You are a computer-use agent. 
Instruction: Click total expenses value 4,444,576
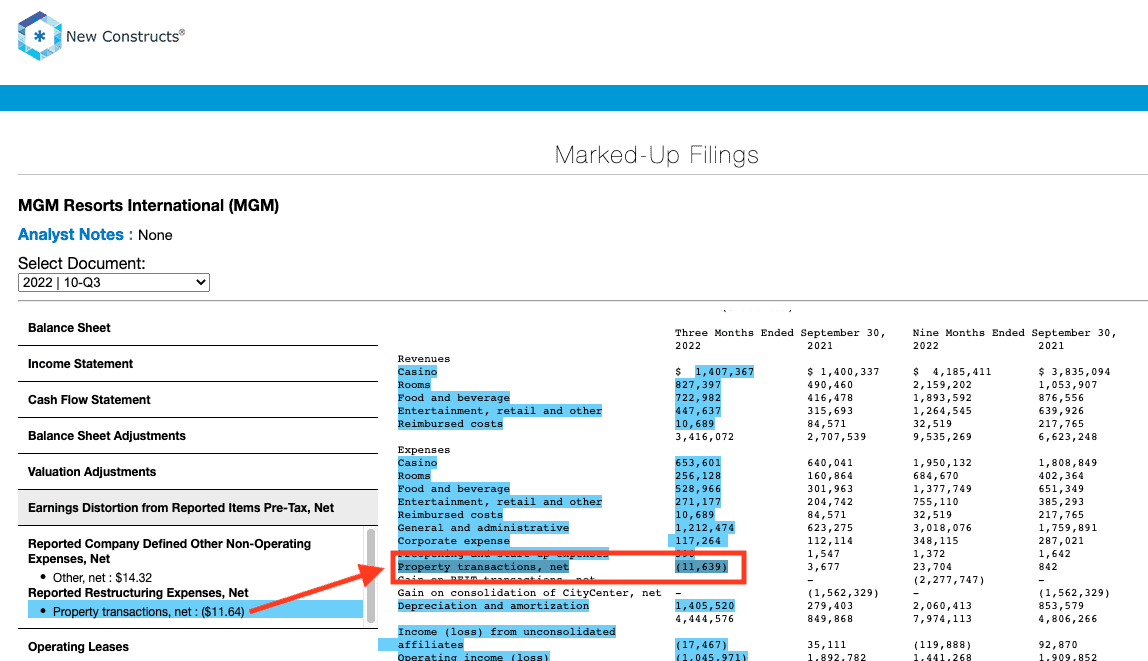coord(704,619)
